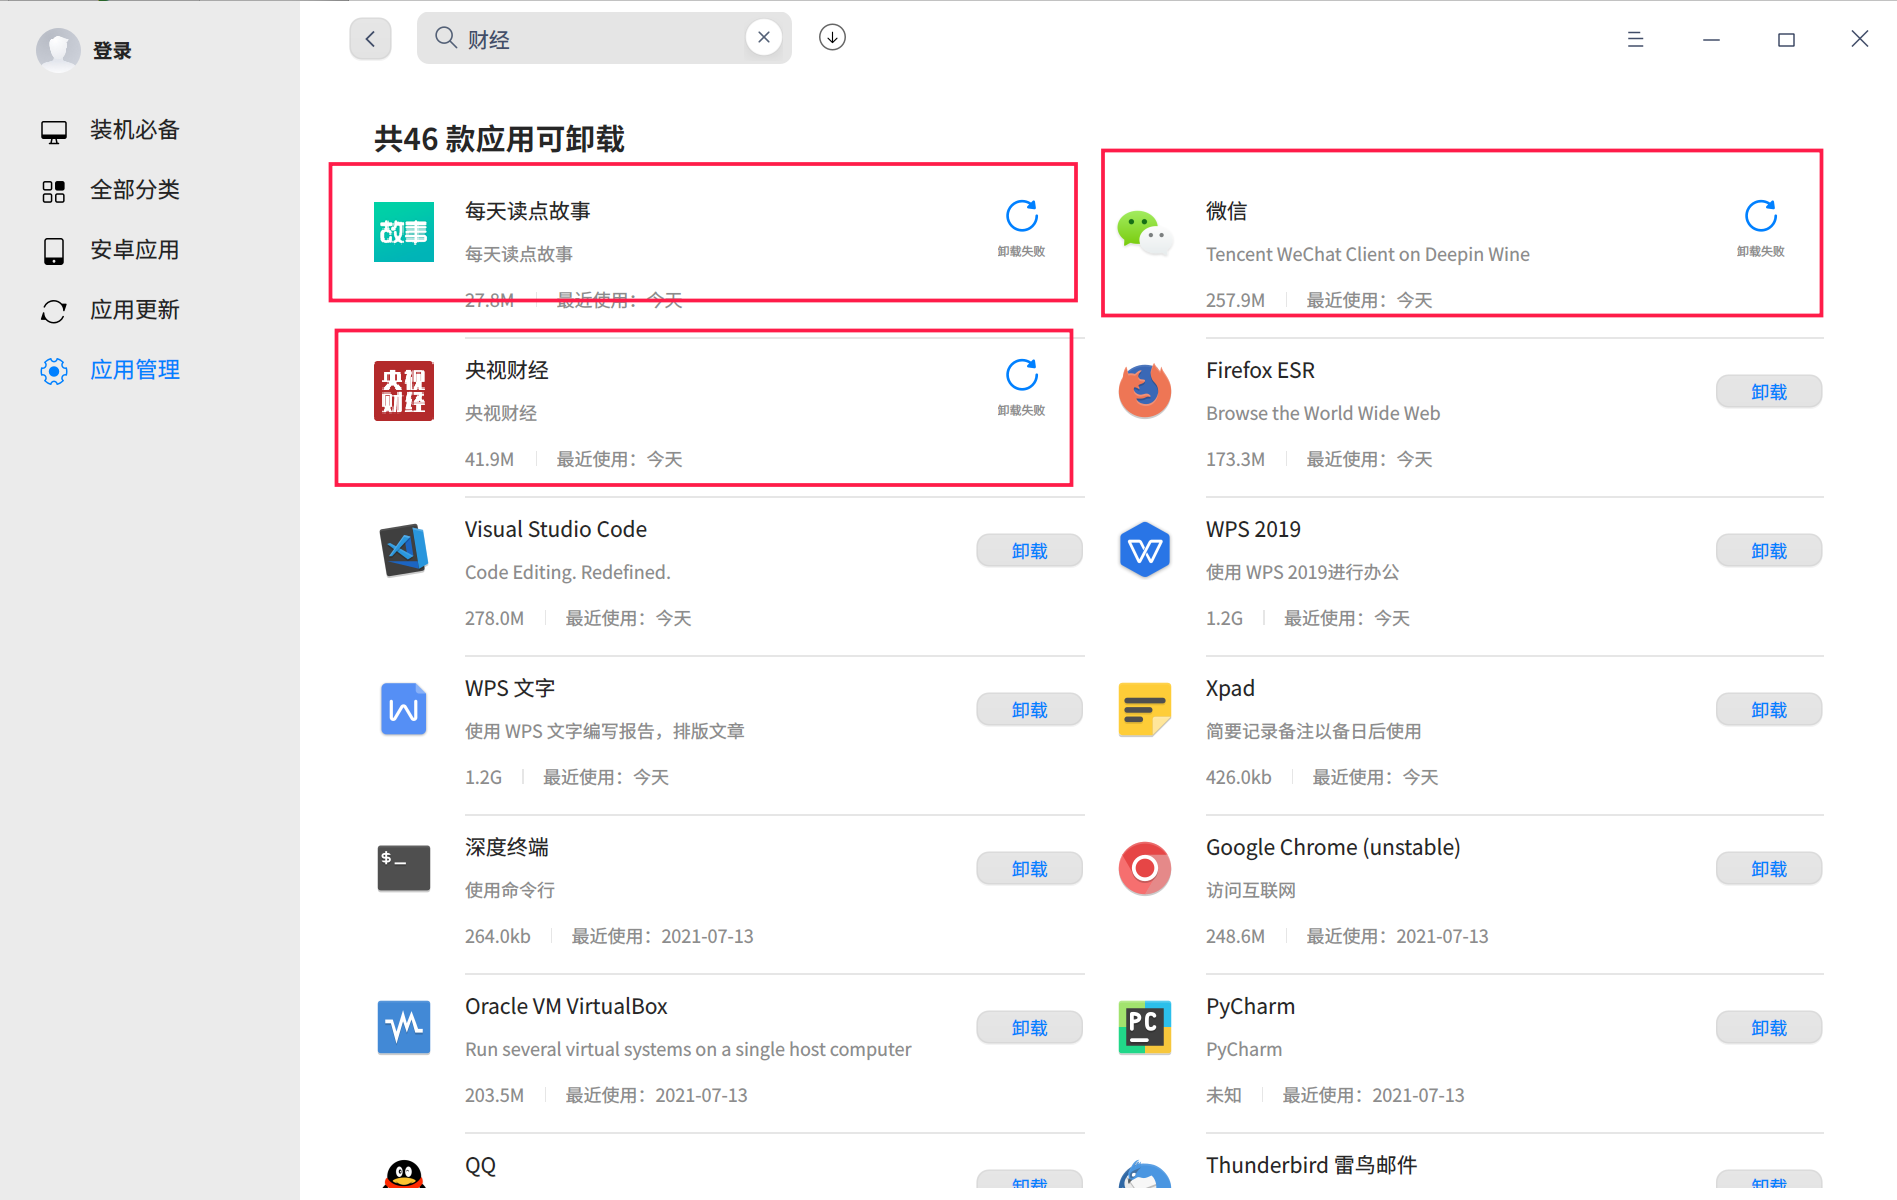Uninstall Visual Studio Code
Image resolution: width=1897 pixels, height=1200 pixels.
pyautogui.click(x=1029, y=551)
